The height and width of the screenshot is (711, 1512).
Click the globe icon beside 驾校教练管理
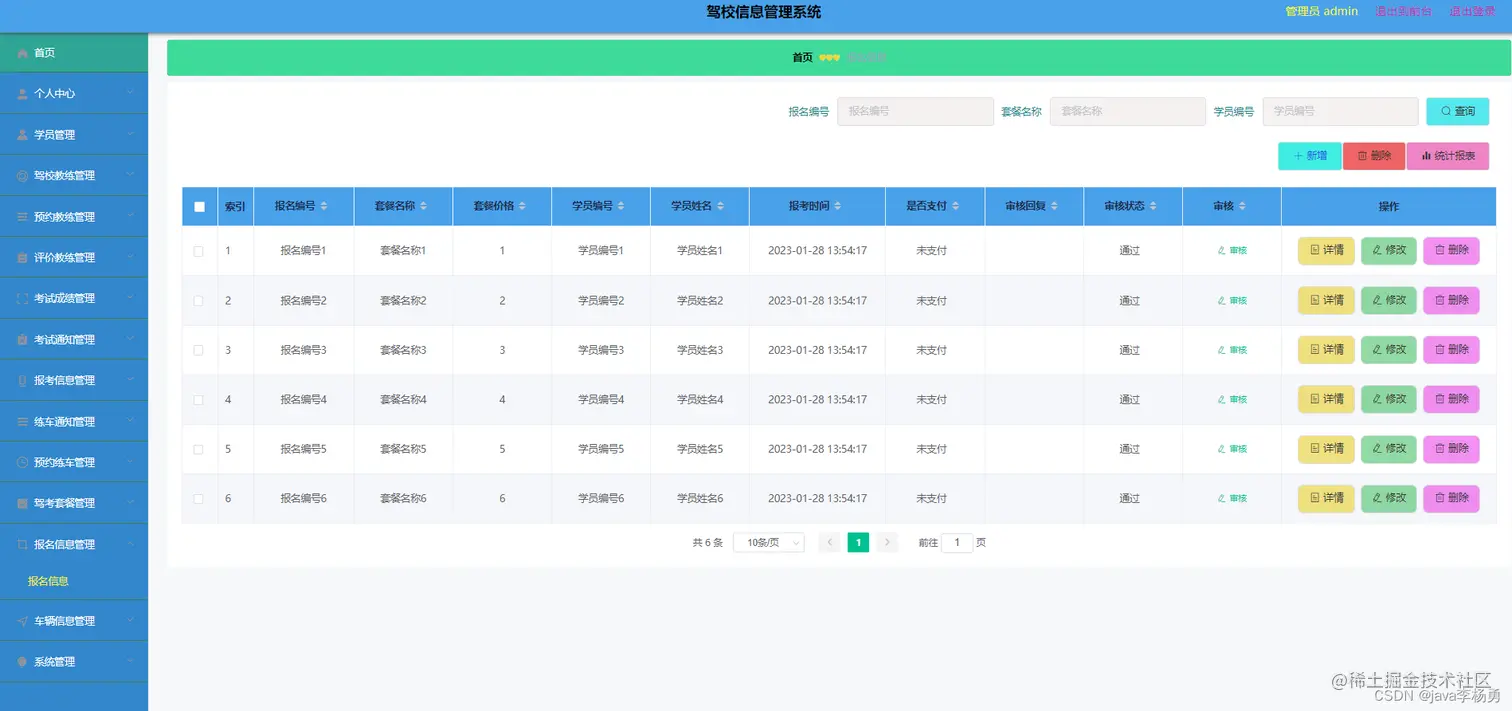click(x=22, y=176)
